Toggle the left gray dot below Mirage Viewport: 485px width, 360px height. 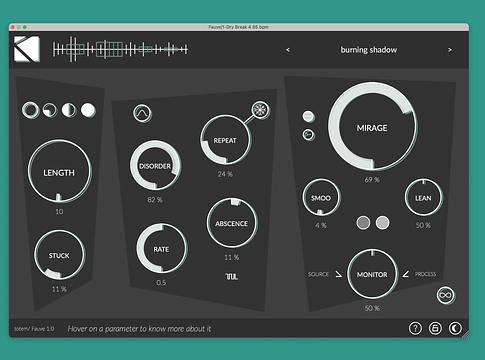tap(363, 223)
